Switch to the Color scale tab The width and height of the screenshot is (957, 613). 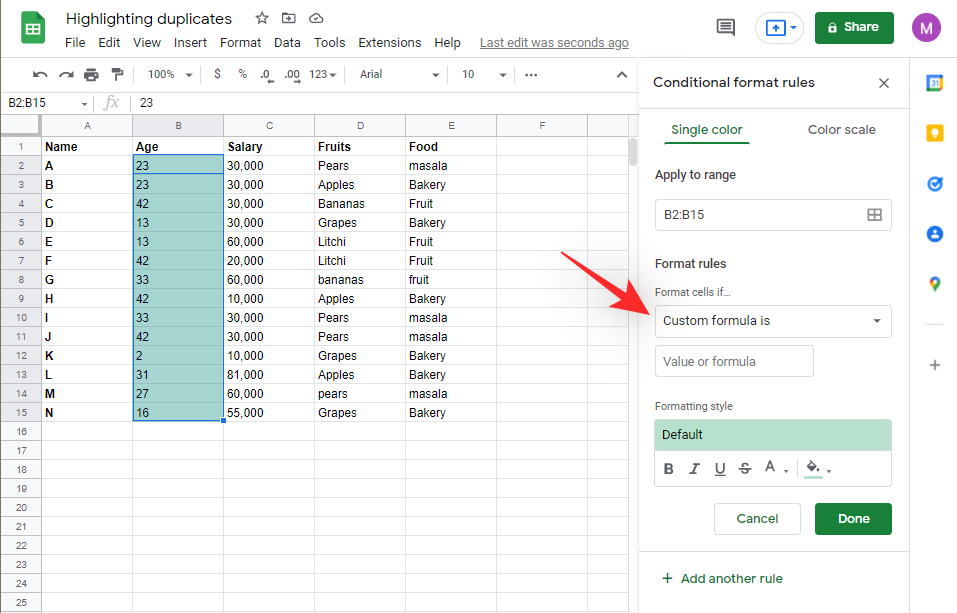click(841, 130)
